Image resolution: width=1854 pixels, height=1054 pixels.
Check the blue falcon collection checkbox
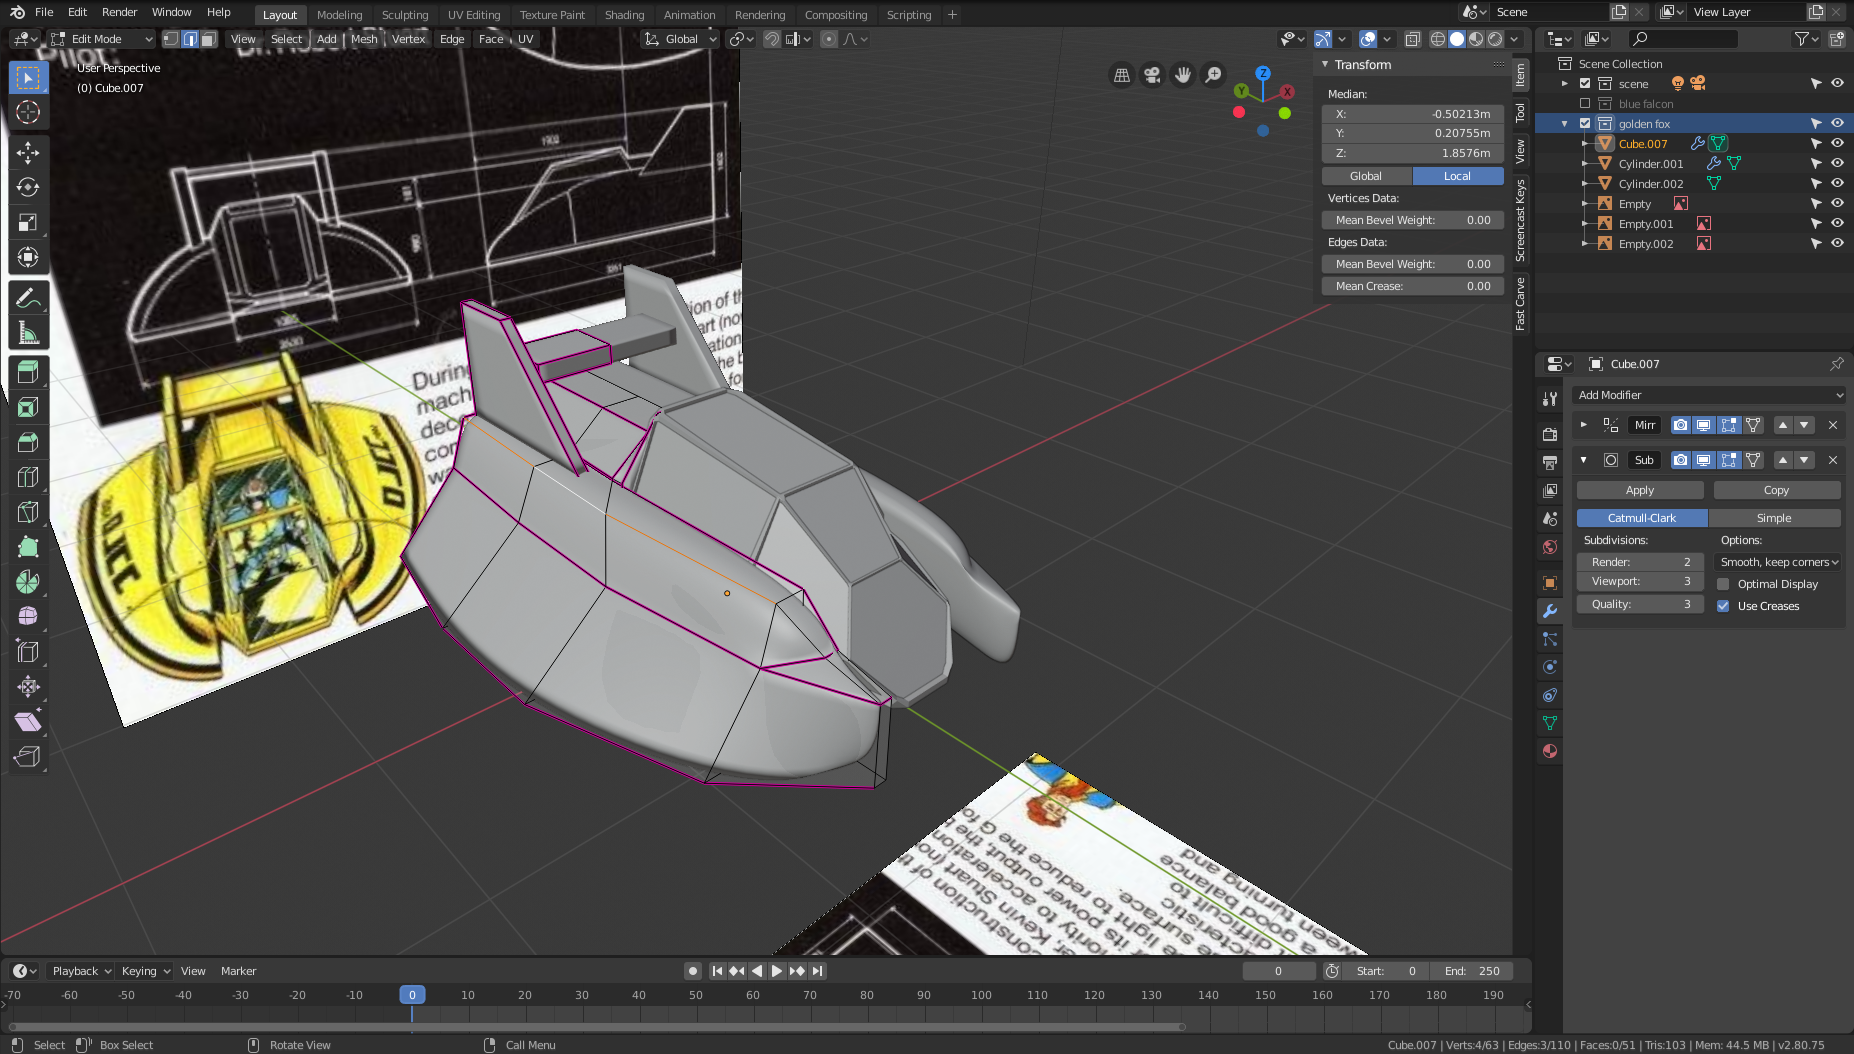pyautogui.click(x=1585, y=104)
